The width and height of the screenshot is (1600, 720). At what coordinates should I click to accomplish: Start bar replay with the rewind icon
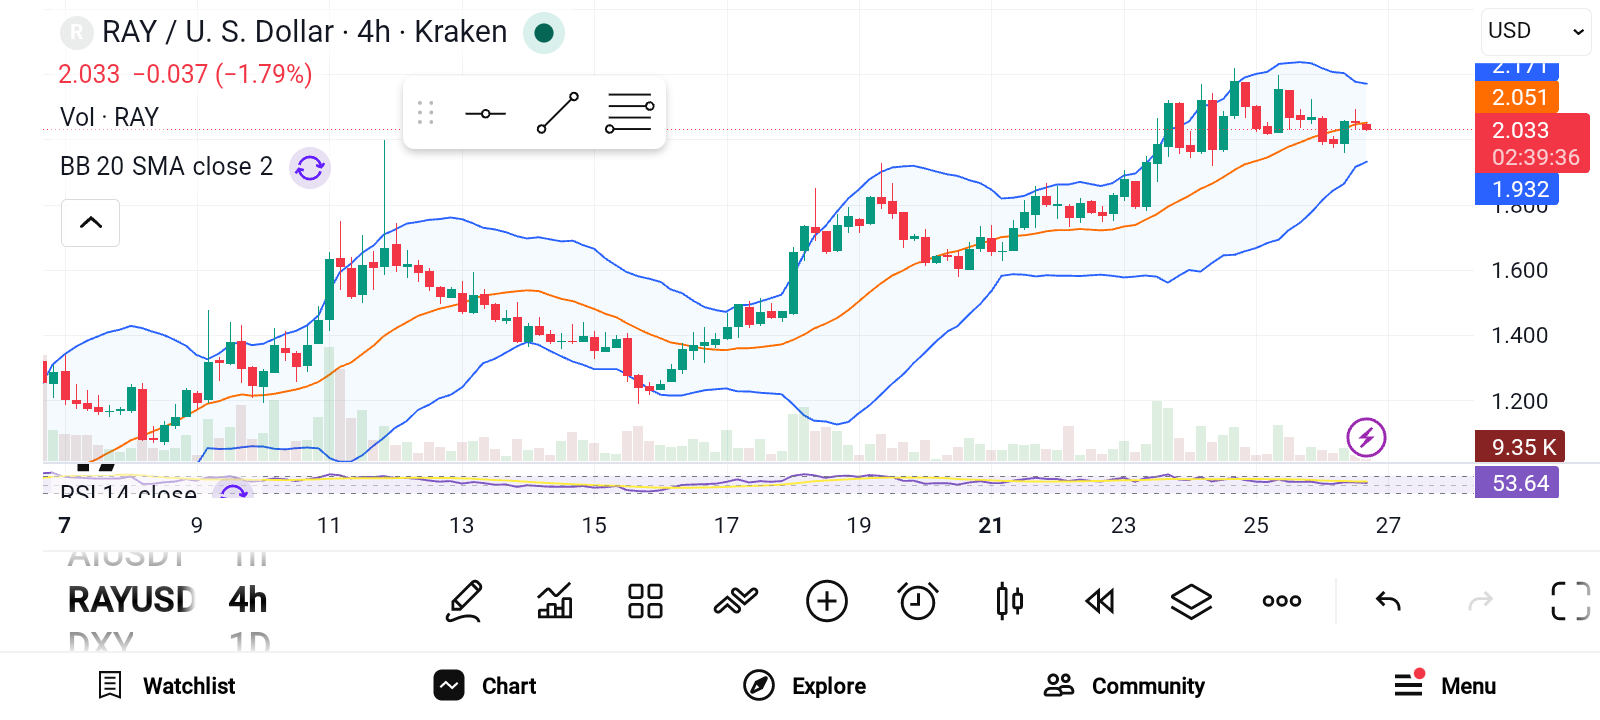pos(1100,601)
